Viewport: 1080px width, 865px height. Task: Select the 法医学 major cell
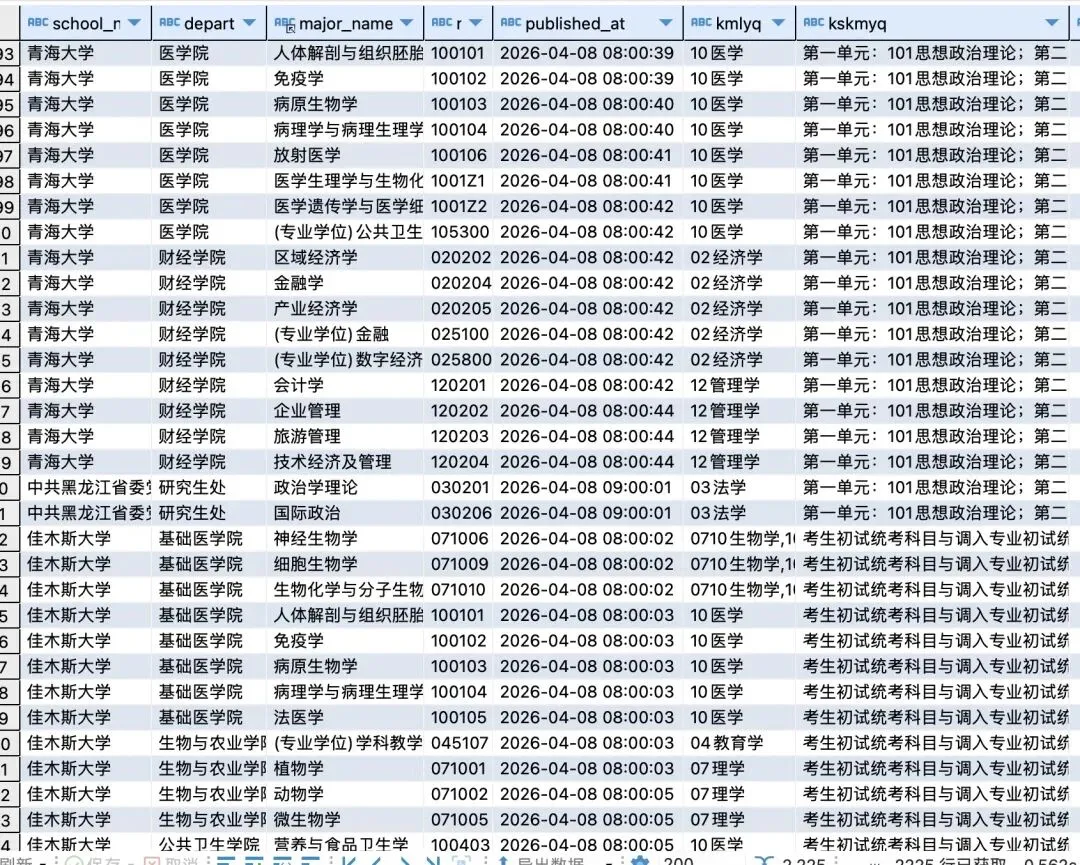345,717
